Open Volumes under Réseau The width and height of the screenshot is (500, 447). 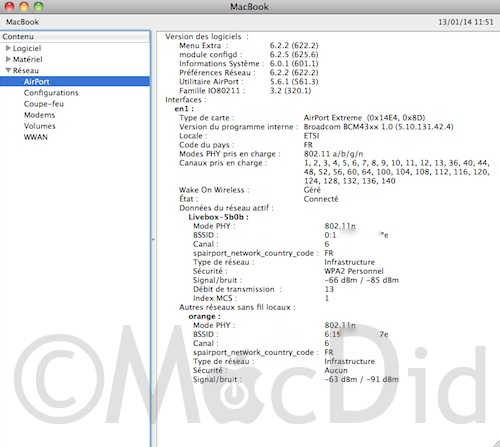(39, 126)
